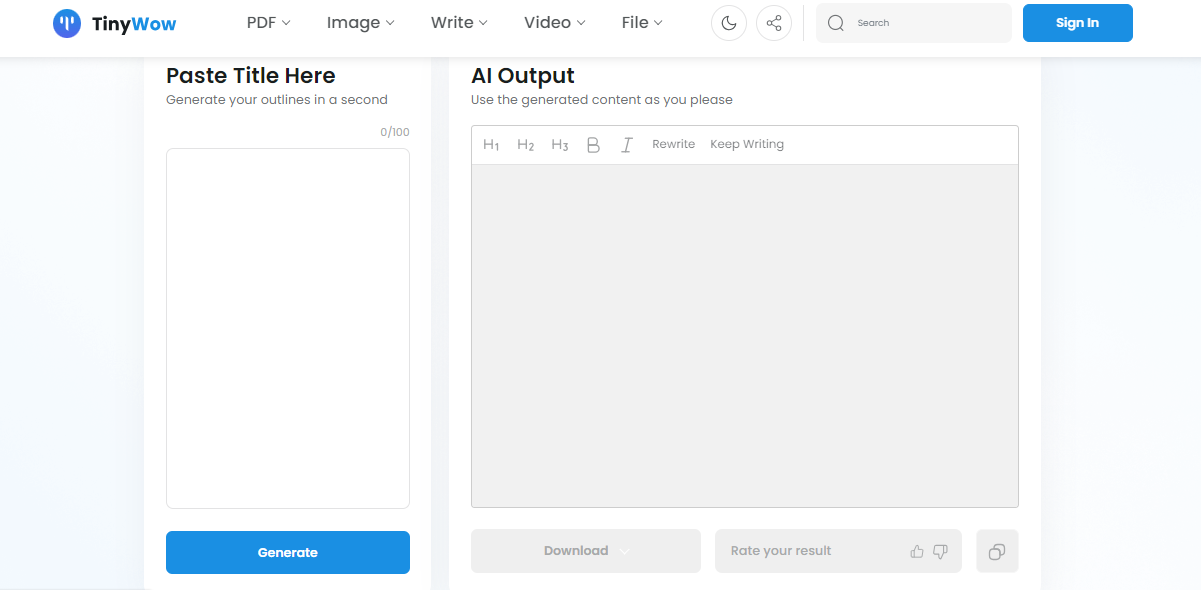Click the 'Rate your result' label
Screen dimensions: 1201x590
[x=781, y=551]
